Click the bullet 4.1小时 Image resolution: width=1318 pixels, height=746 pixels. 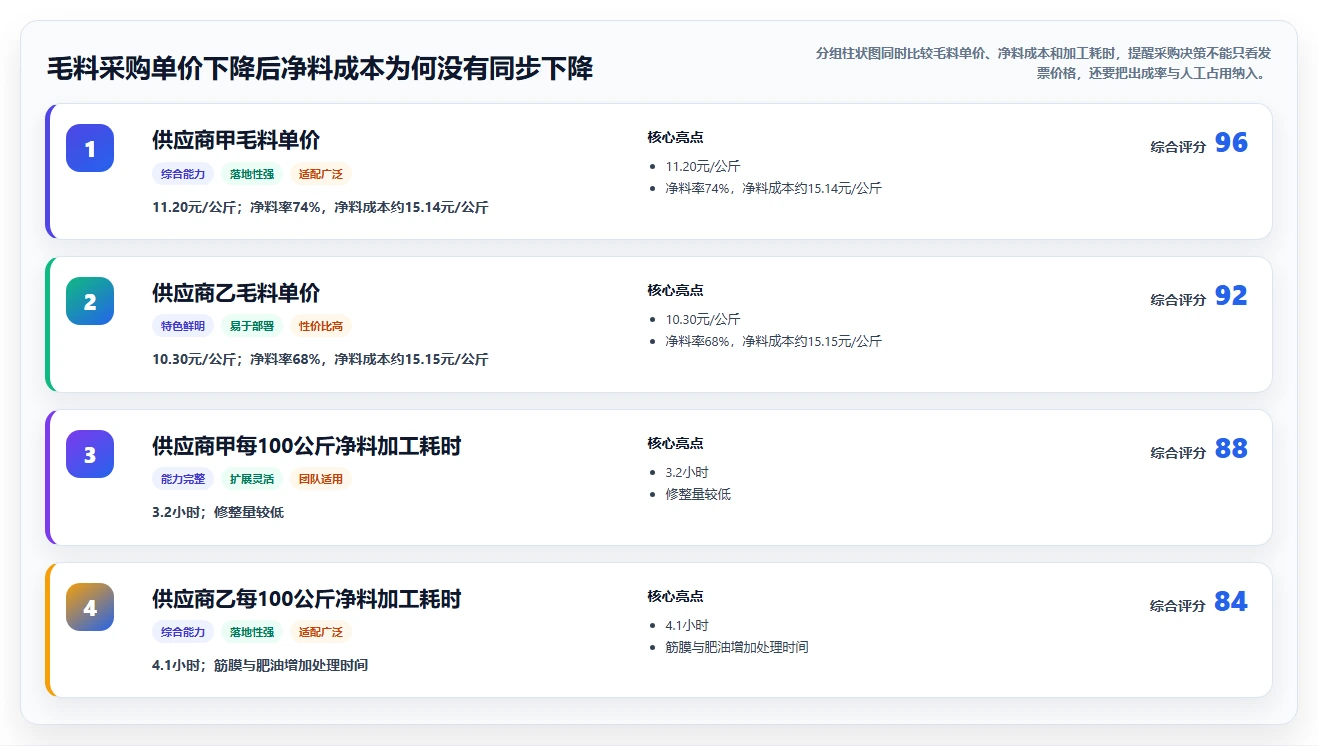pos(687,625)
